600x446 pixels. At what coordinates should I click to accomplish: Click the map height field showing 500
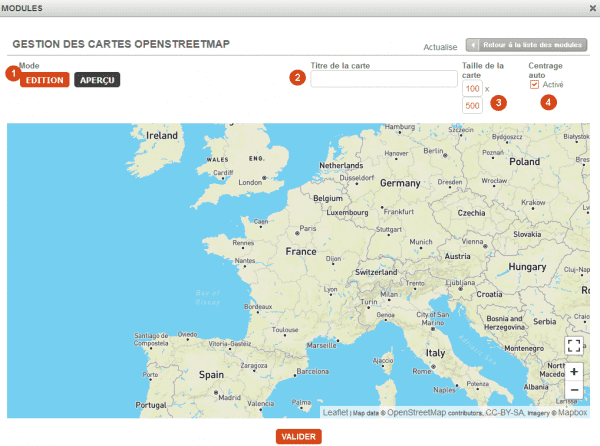point(472,106)
